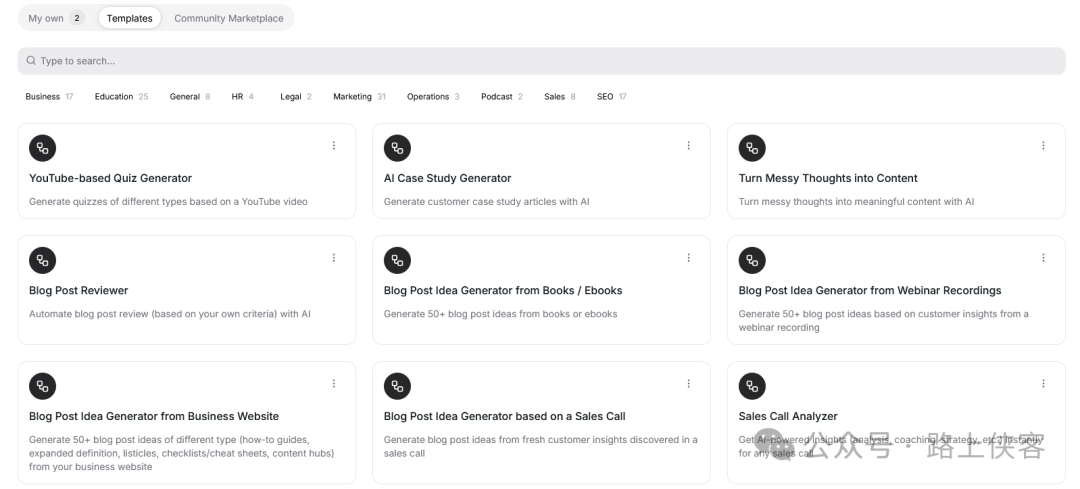This screenshot has width=1080, height=489.
Task: Click the Type to search field
Action: click(x=540, y=61)
